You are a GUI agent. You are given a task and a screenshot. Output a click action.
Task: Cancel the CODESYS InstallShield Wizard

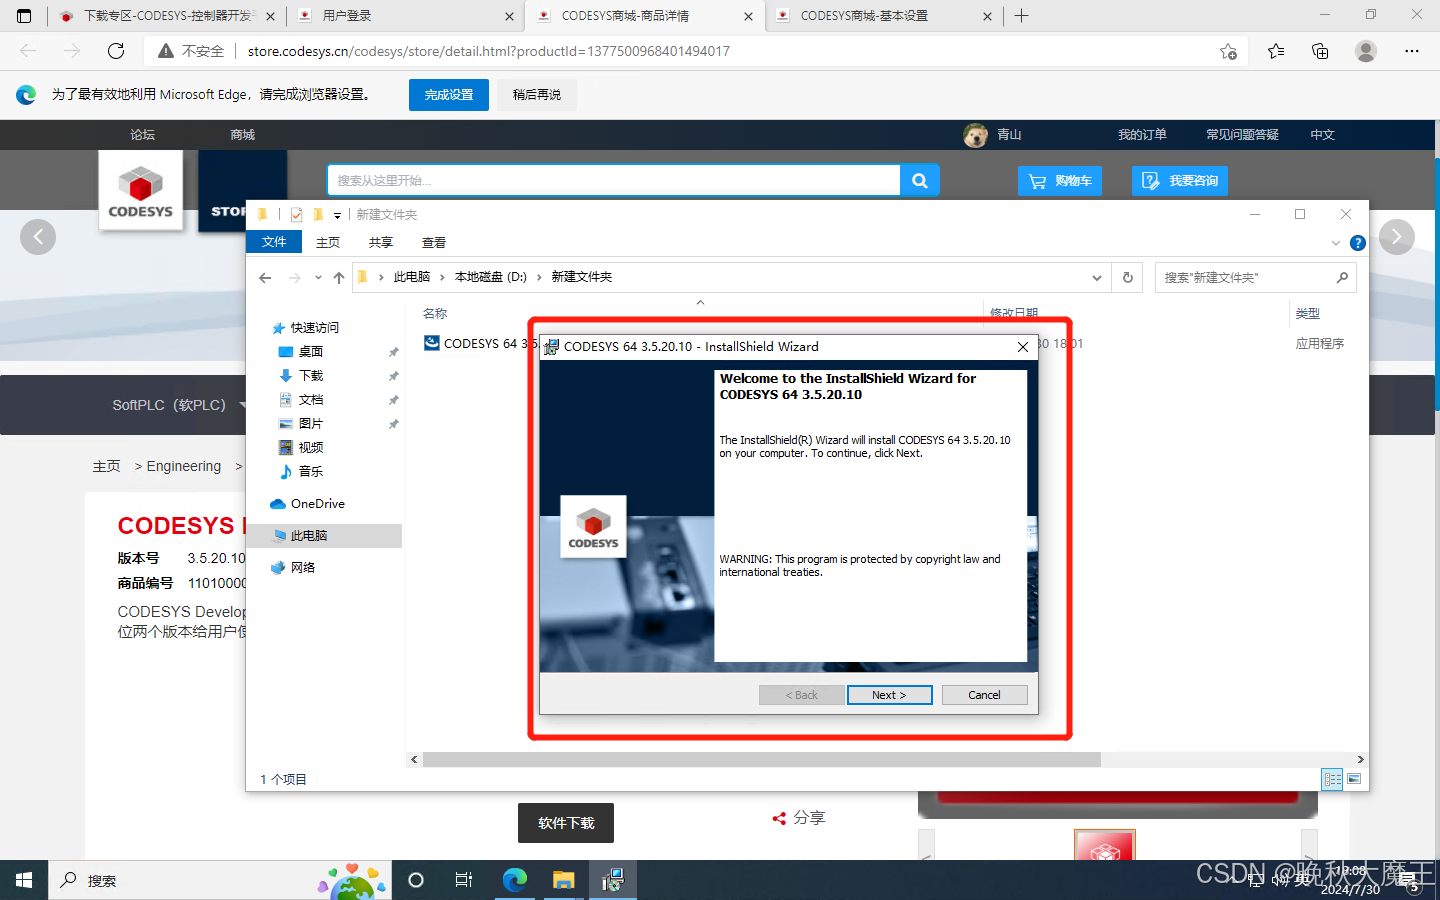pyautogui.click(x=984, y=695)
